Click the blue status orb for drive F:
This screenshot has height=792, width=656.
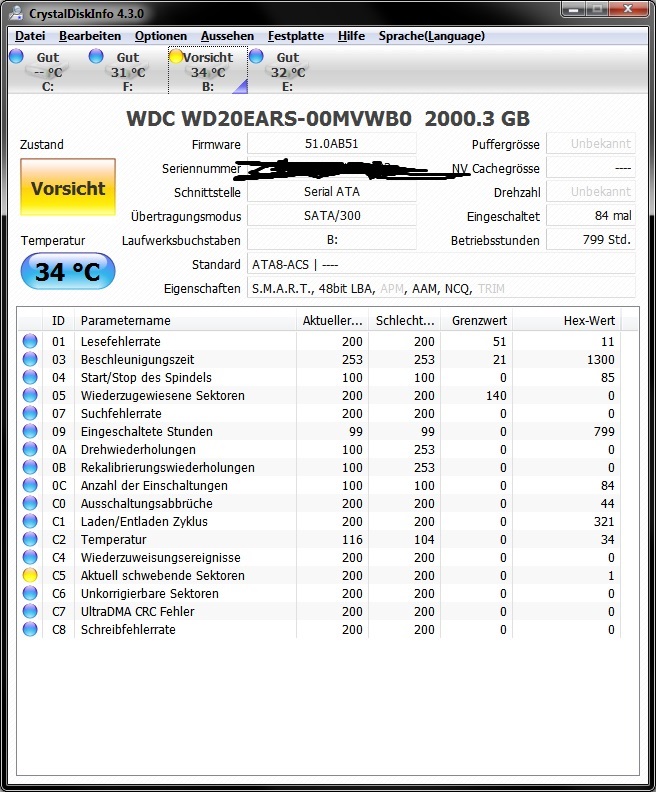[96, 56]
